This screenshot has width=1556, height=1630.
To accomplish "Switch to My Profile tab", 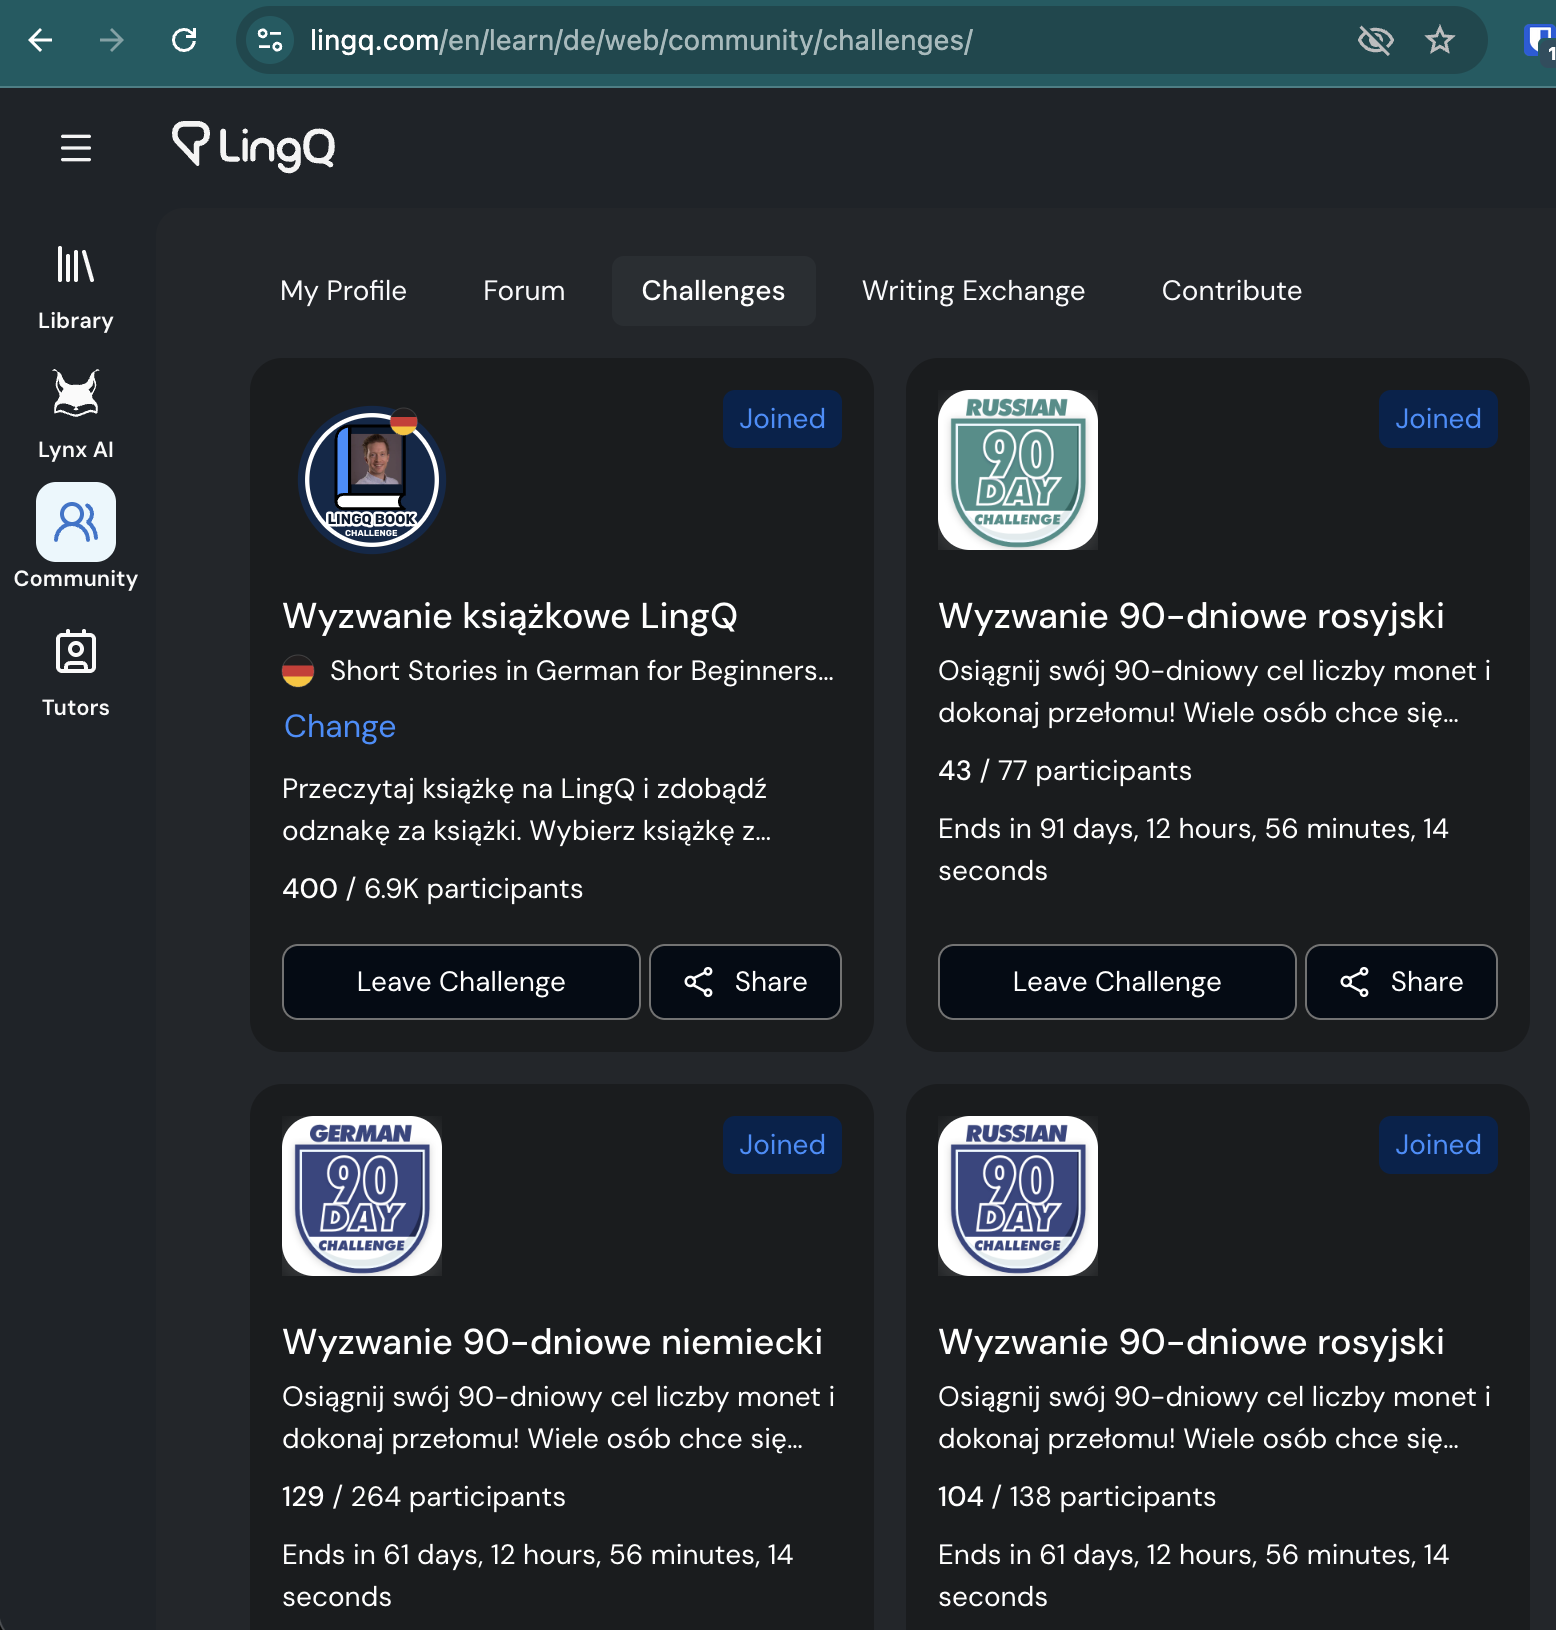I will coord(343,291).
